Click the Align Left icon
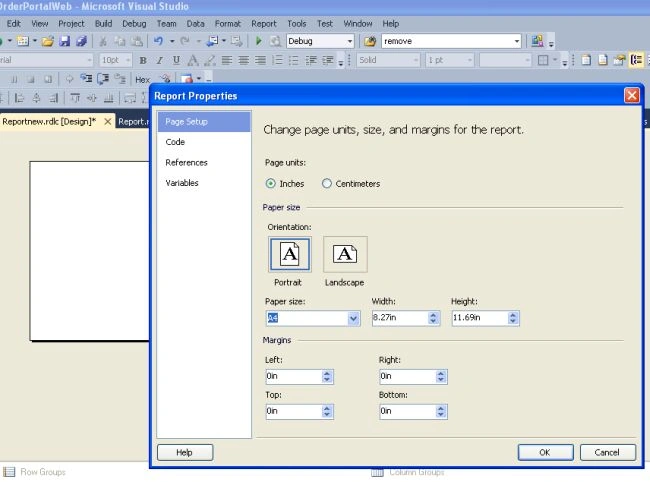 coord(227,61)
